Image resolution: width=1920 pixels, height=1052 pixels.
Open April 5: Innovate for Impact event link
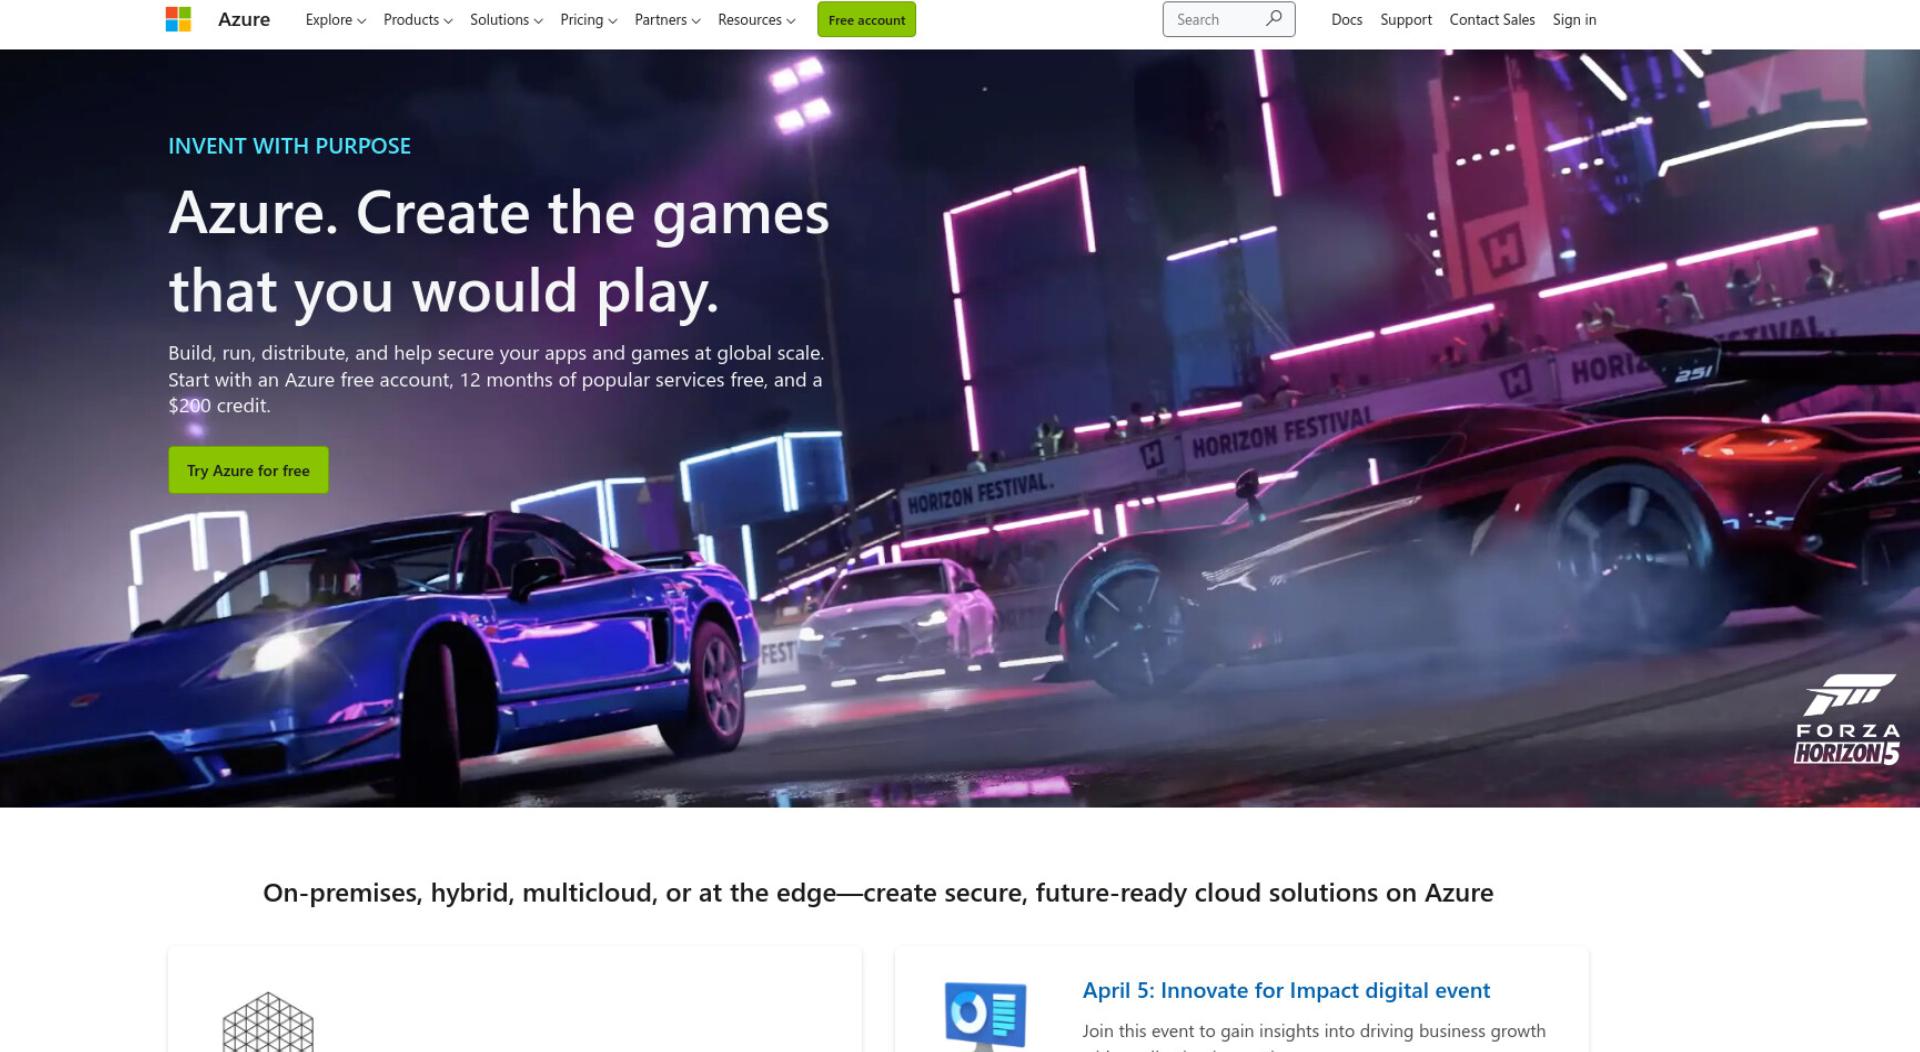1286,990
